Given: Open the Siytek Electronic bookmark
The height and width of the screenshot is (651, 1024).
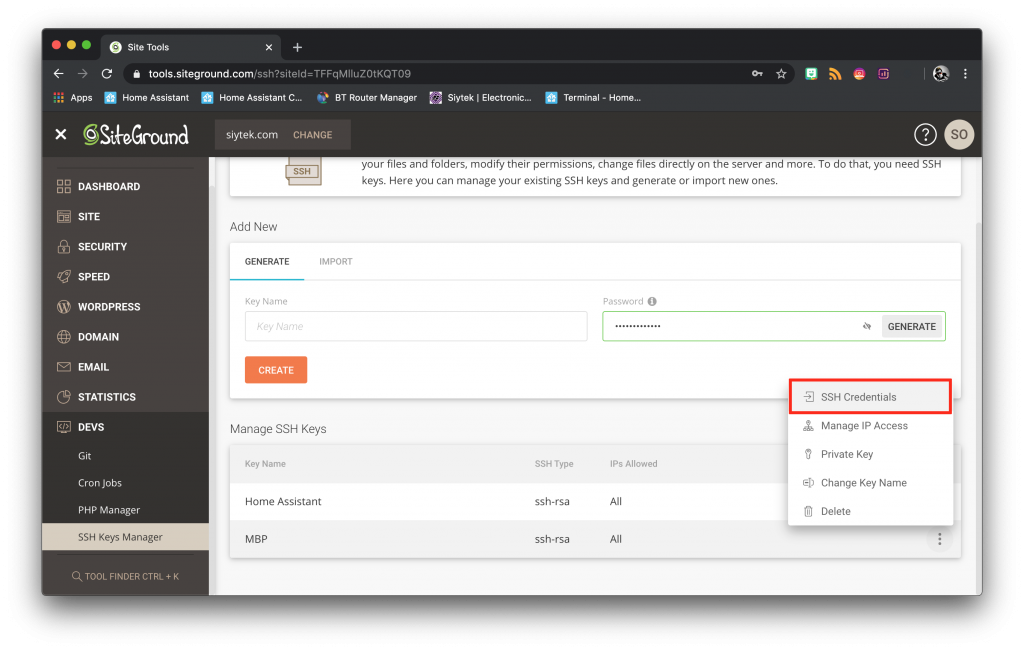Looking at the screenshot, I should coord(480,98).
